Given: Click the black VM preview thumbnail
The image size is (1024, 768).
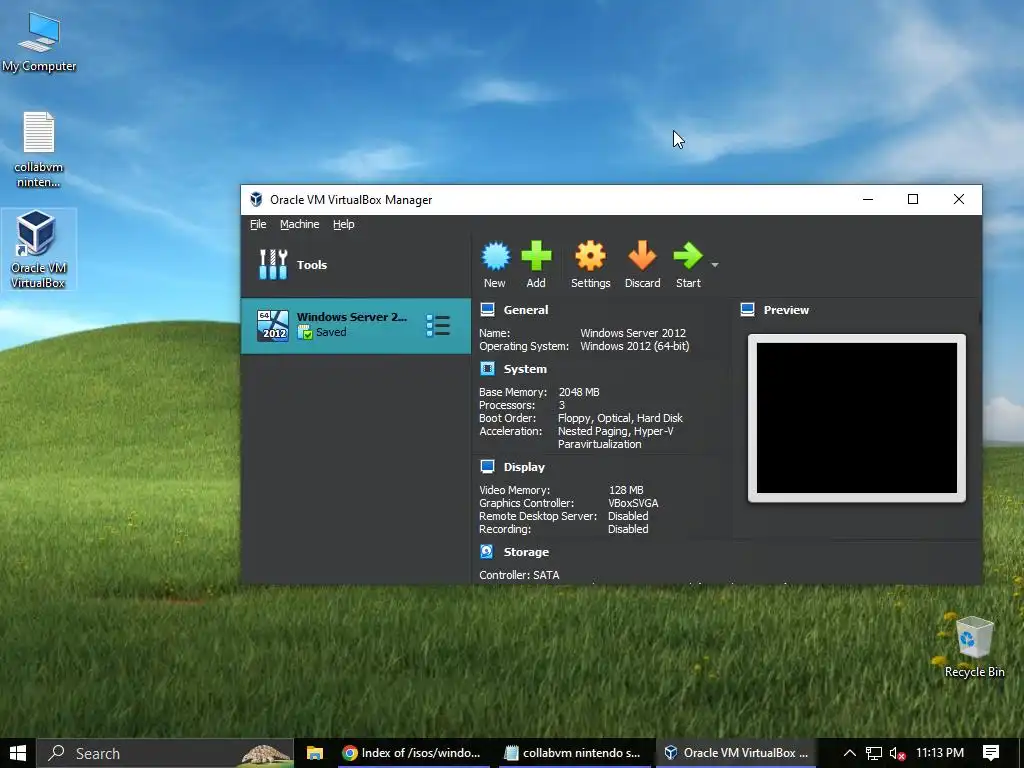Looking at the screenshot, I should click(857, 418).
